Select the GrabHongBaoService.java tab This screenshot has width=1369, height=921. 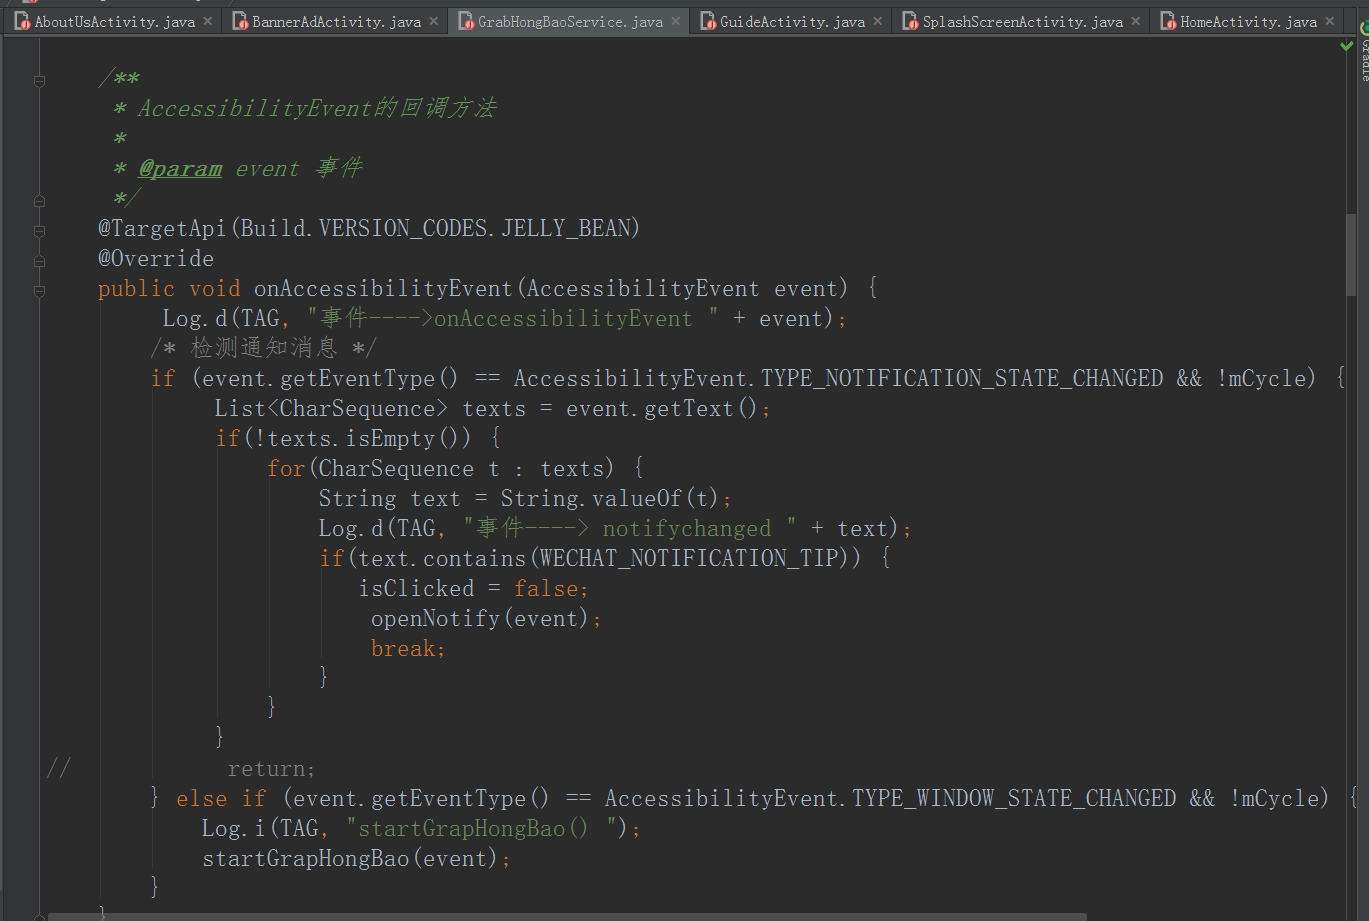(x=570, y=21)
